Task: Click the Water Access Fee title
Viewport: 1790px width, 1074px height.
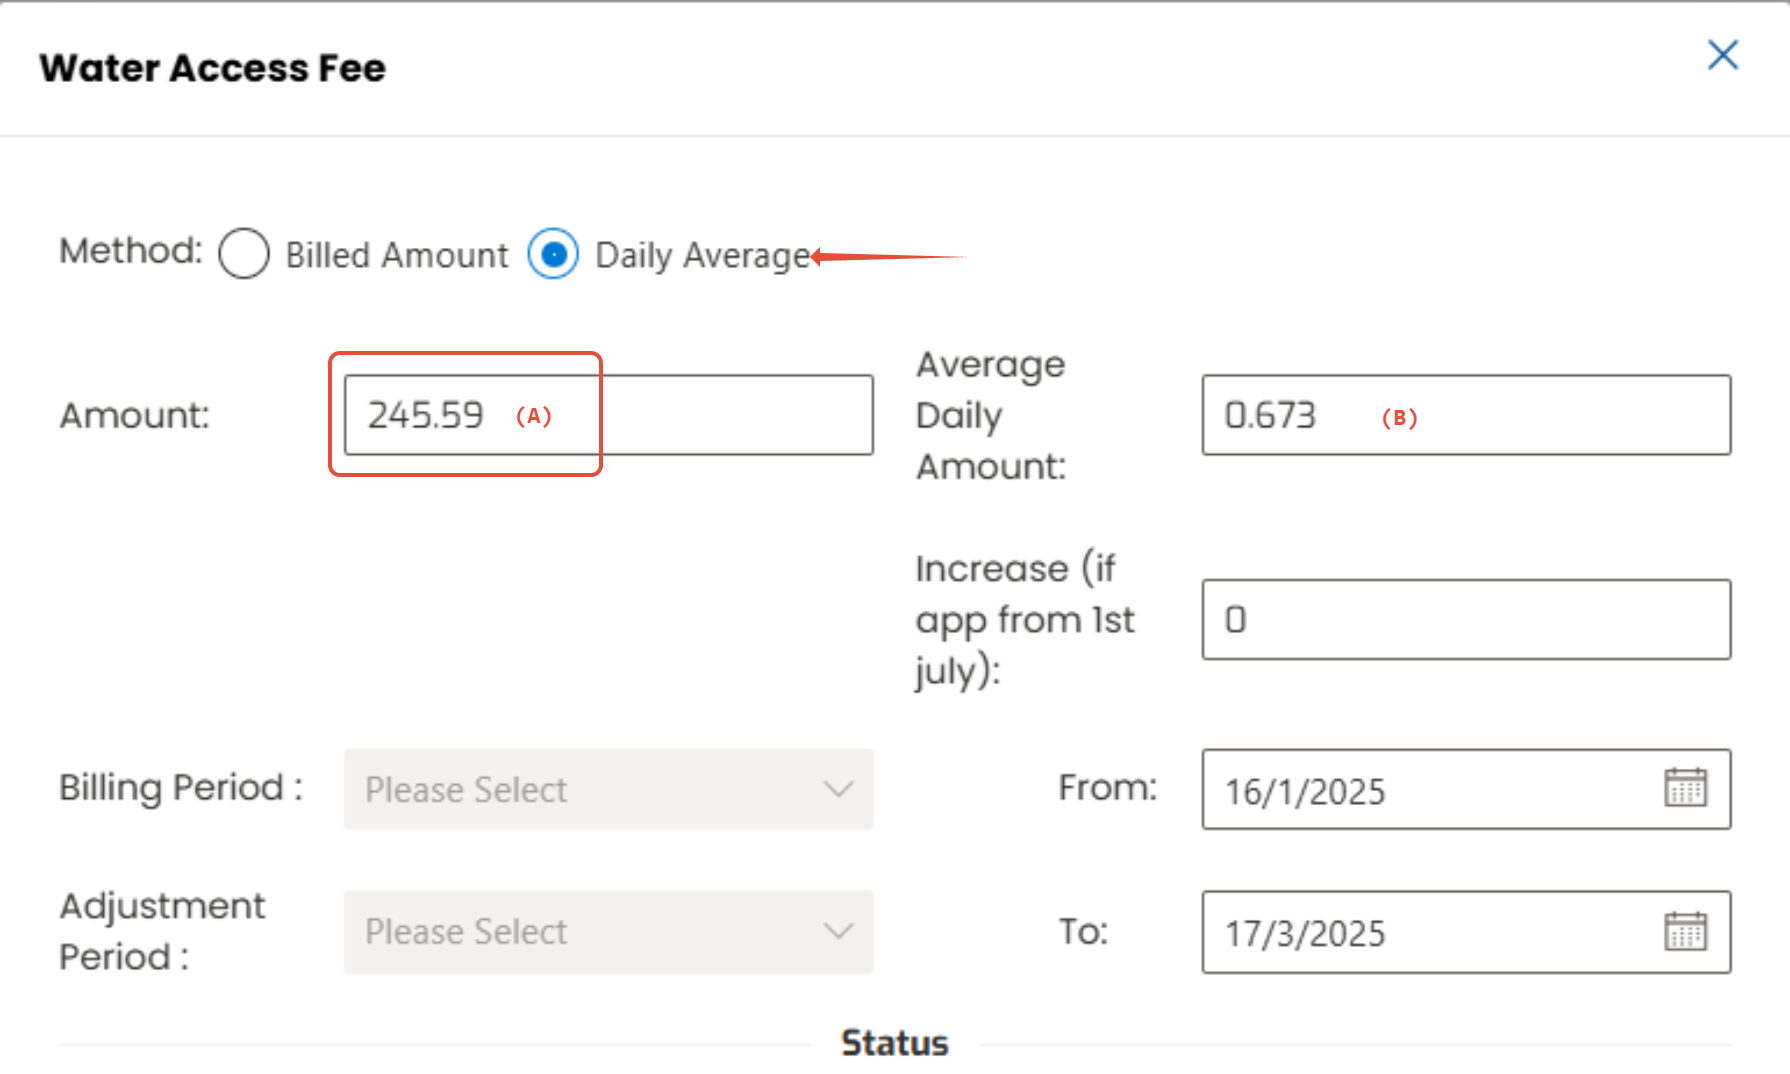Action: pyautogui.click(x=212, y=68)
